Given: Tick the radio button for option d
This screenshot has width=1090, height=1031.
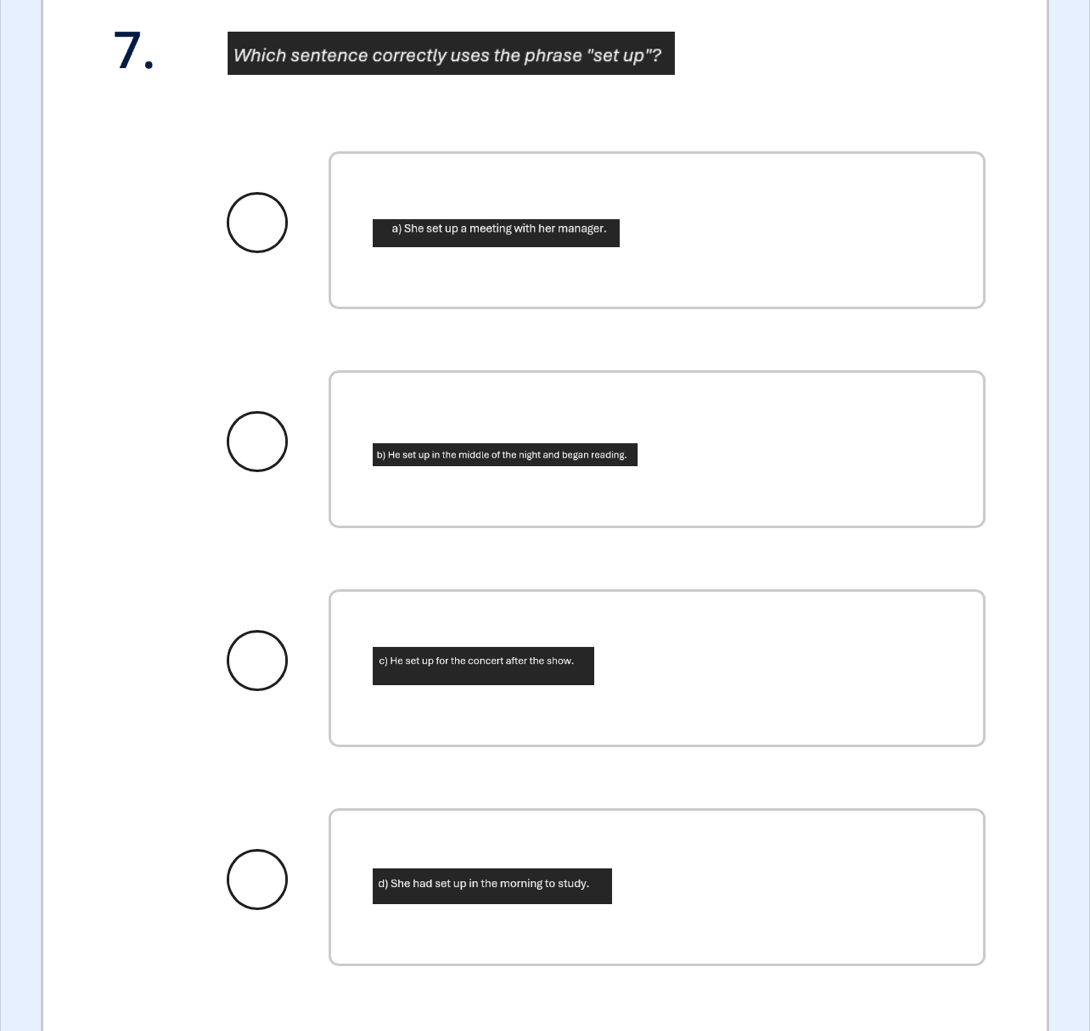Looking at the screenshot, I should click(x=257, y=879).
